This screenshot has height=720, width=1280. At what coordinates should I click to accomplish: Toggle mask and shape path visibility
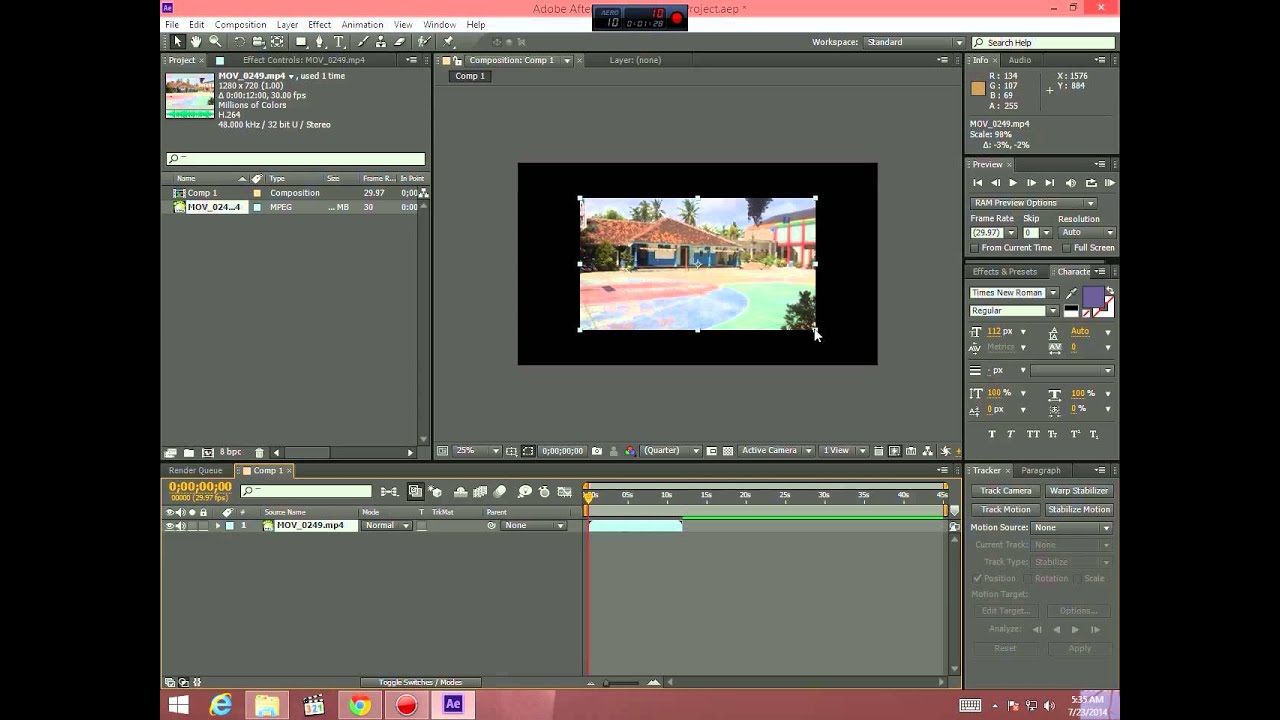click(528, 451)
